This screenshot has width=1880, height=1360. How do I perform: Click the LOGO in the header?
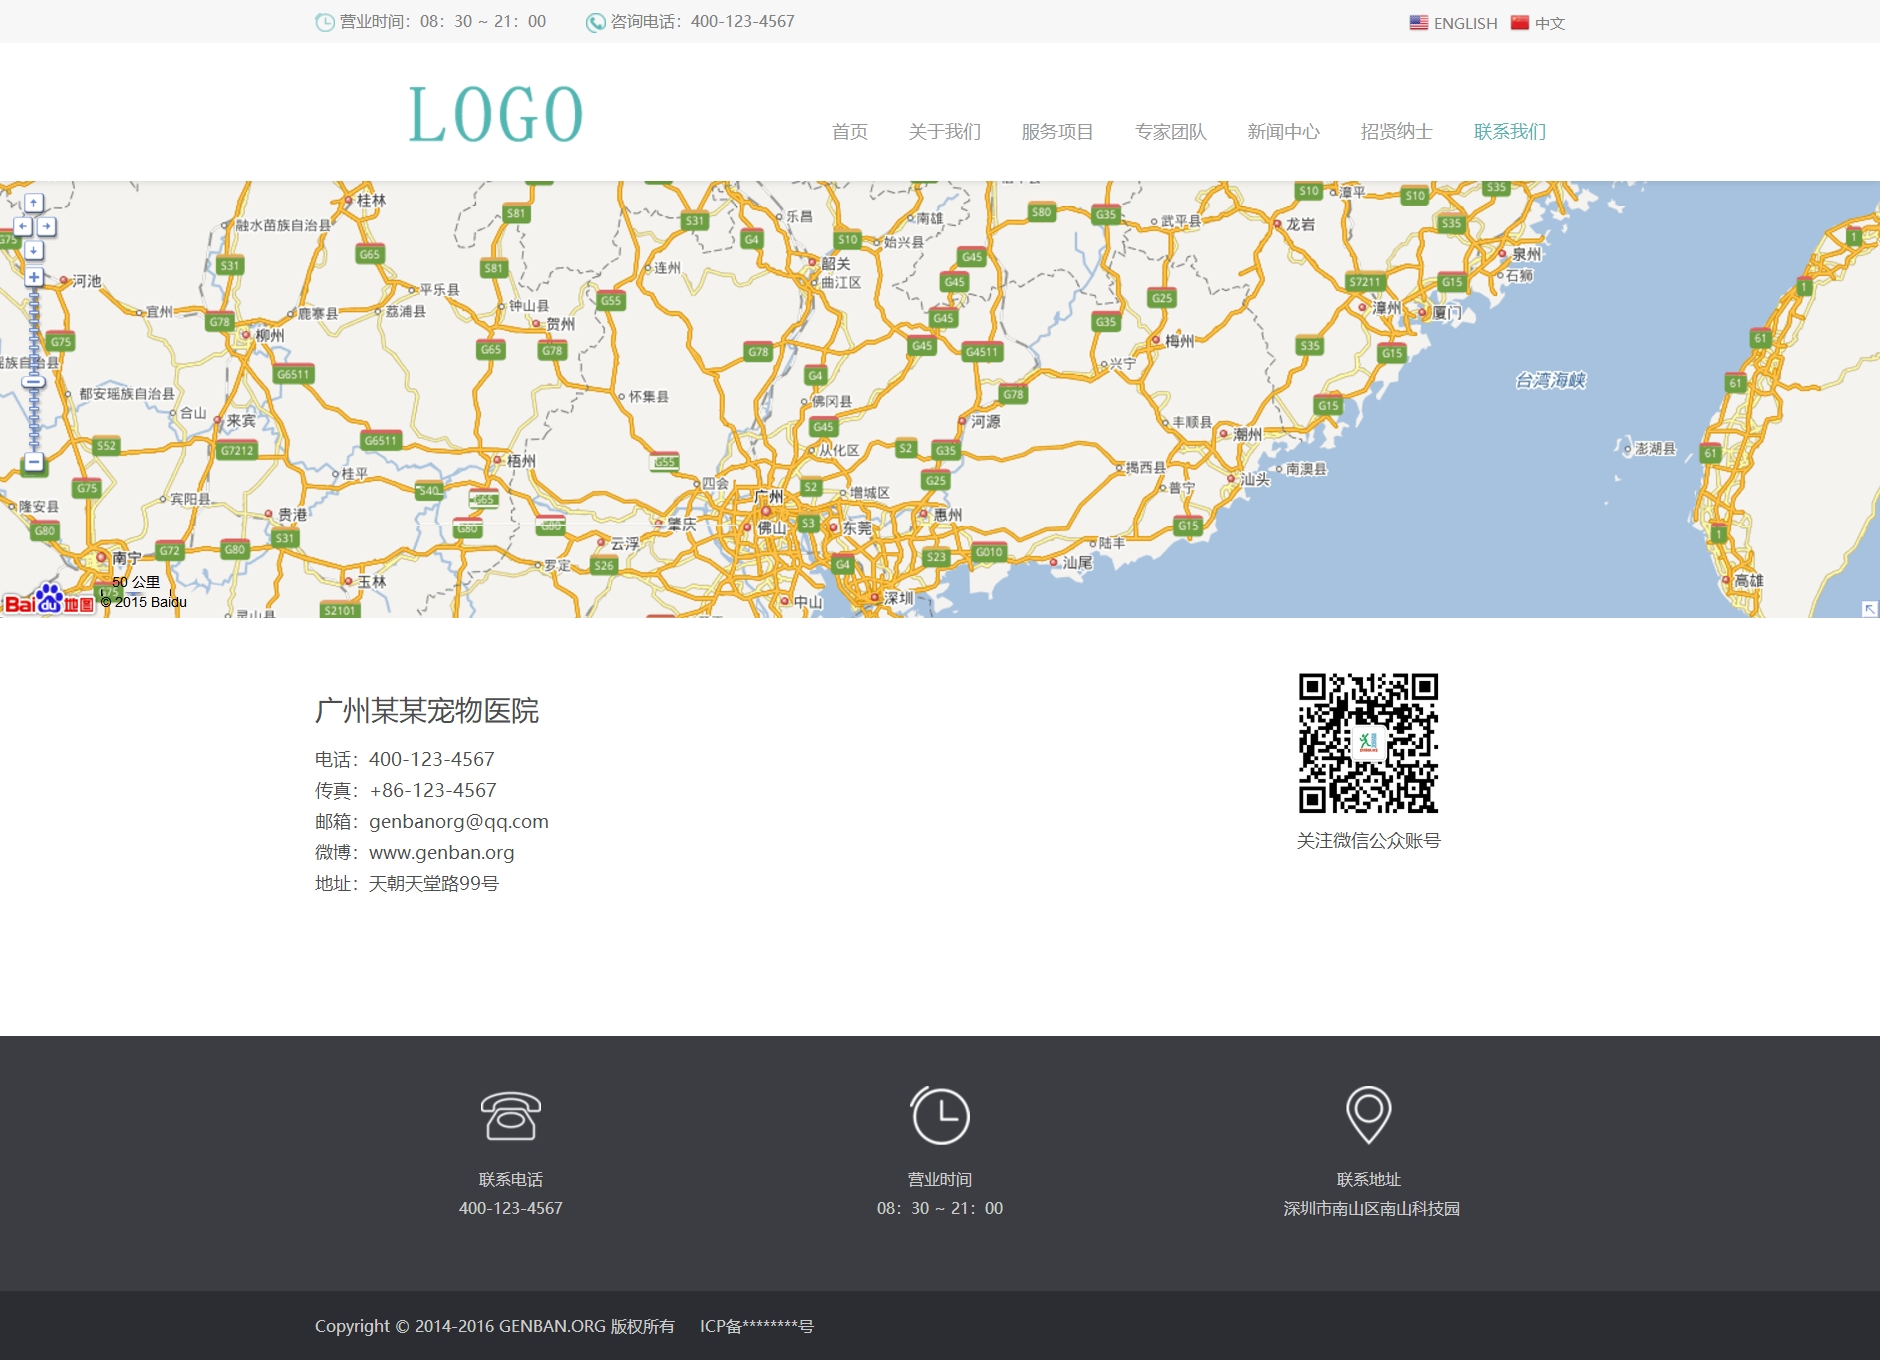pos(496,115)
